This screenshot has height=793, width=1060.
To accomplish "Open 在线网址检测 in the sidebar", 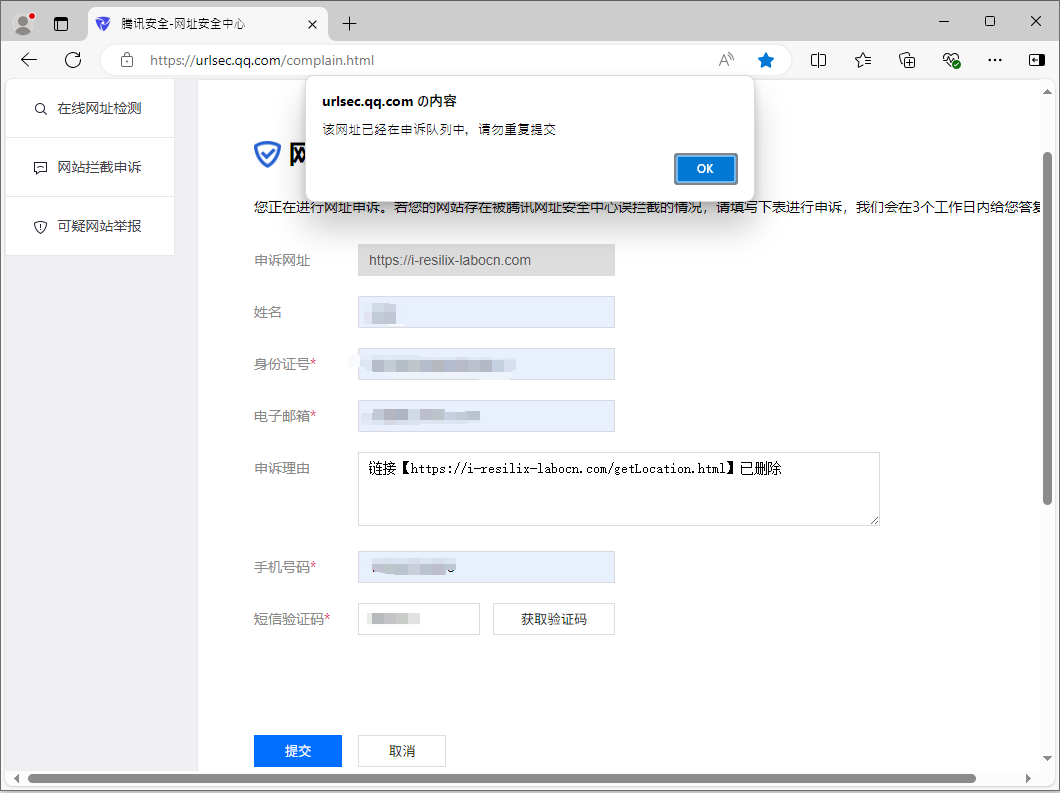I will (89, 108).
